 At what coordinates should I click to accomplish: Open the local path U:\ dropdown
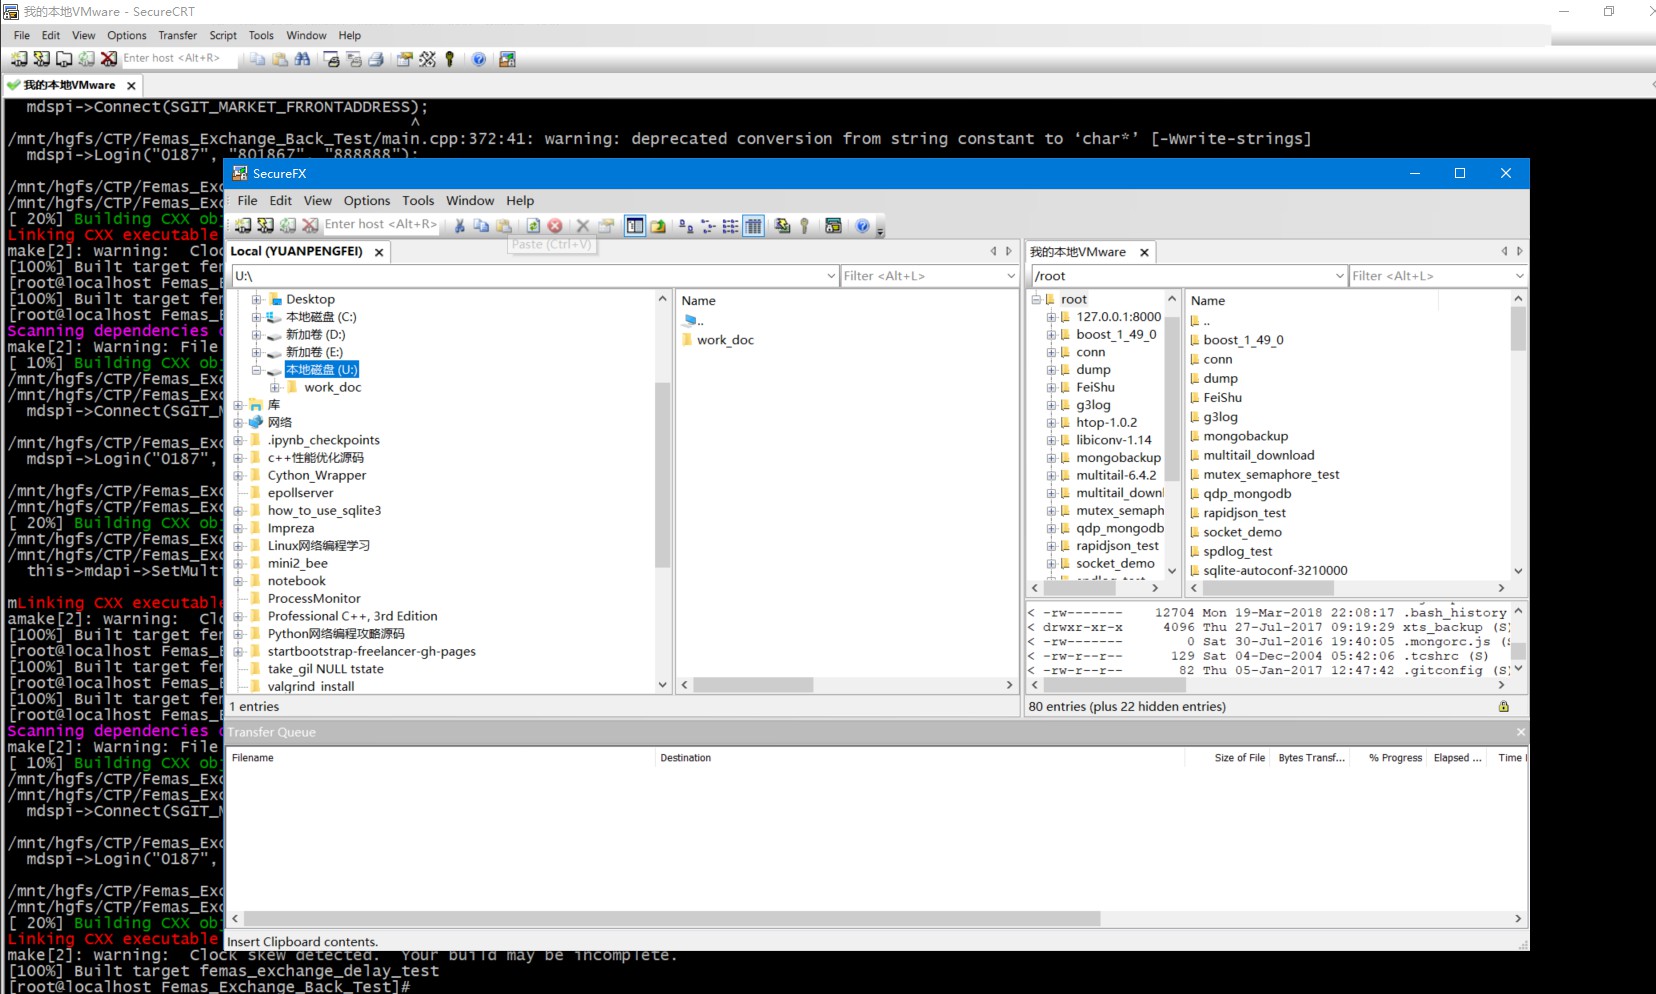click(x=831, y=276)
